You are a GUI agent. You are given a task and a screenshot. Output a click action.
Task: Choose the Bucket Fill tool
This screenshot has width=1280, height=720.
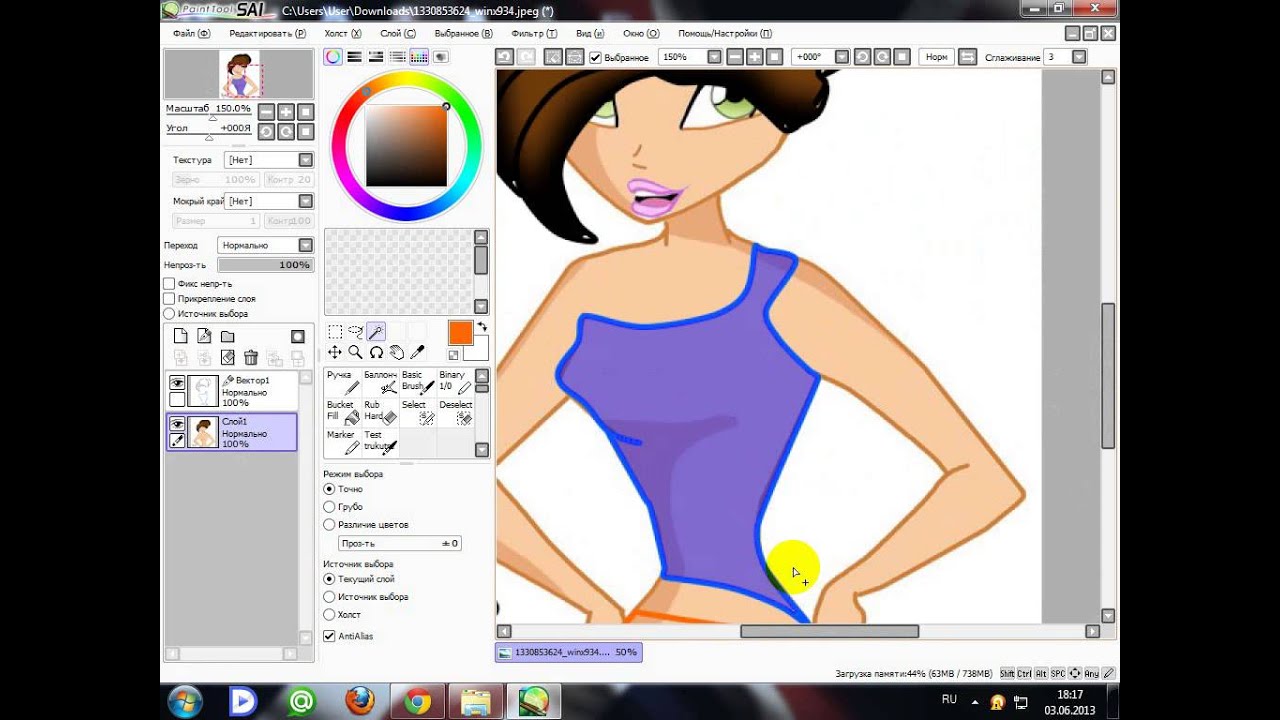(x=343, y=412)
